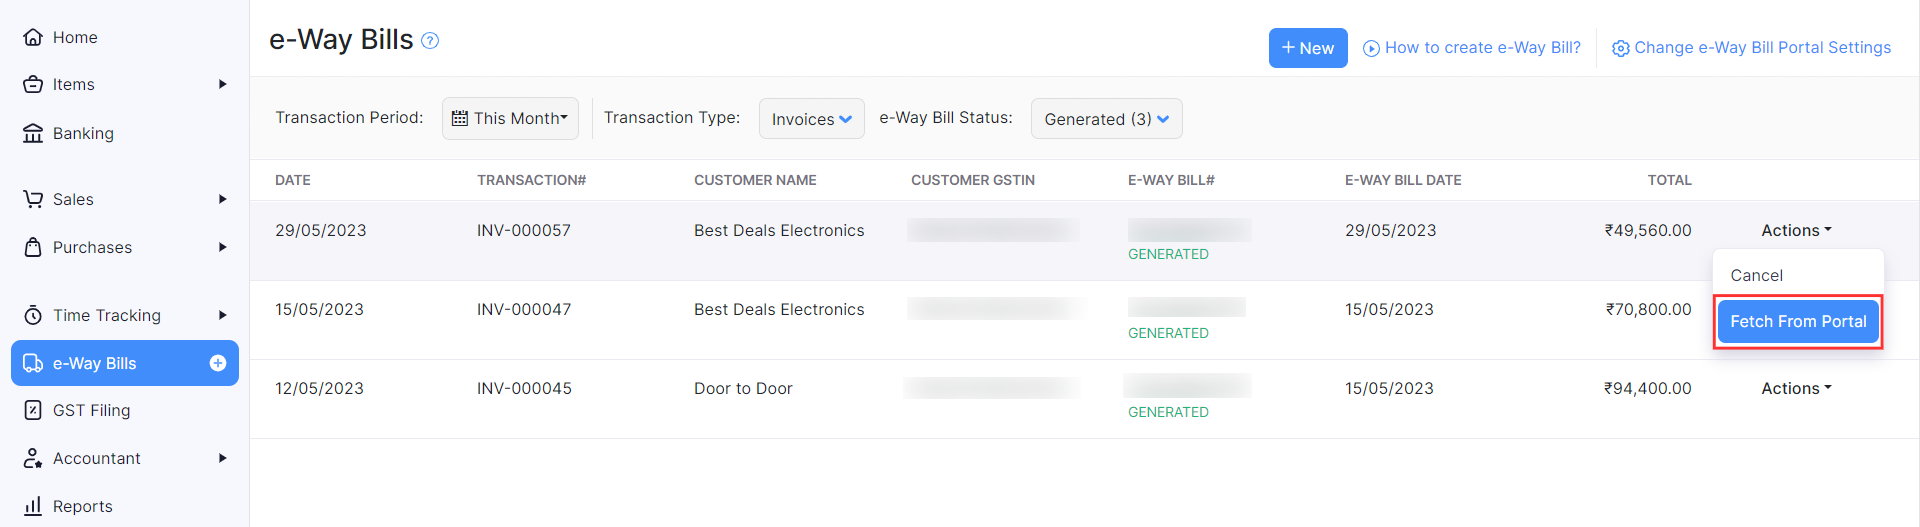Open the Invoices transaction type dropdown
The width and height of the screenshot is (1920, 527).
[x=811, y=119]
